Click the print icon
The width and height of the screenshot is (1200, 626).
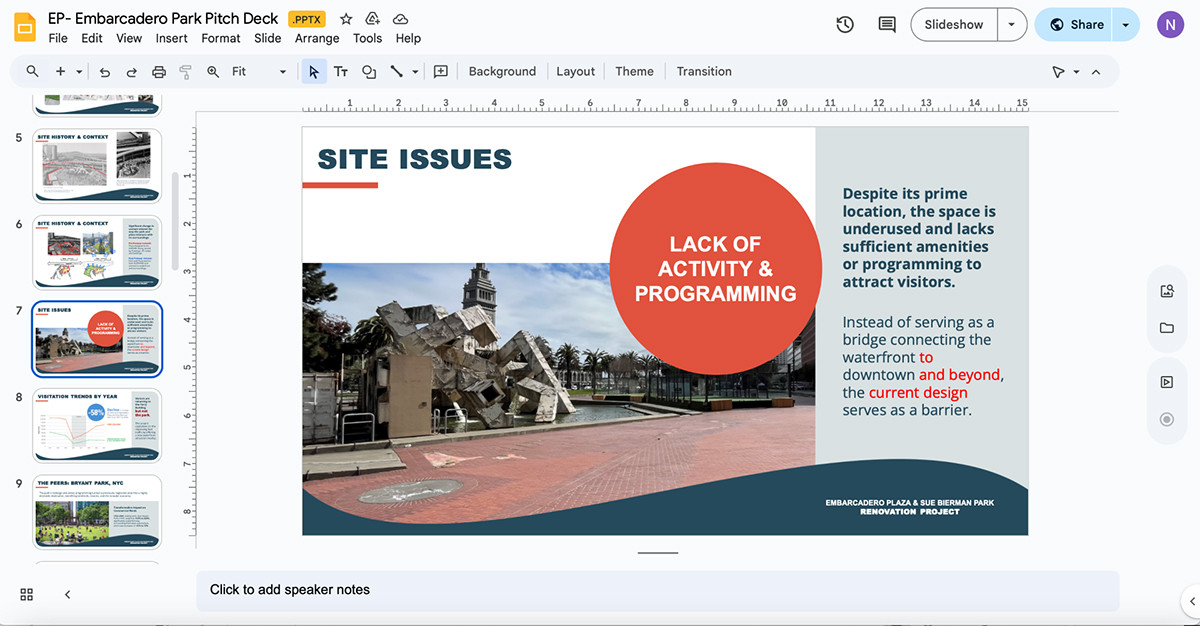[x=158, y=72]
